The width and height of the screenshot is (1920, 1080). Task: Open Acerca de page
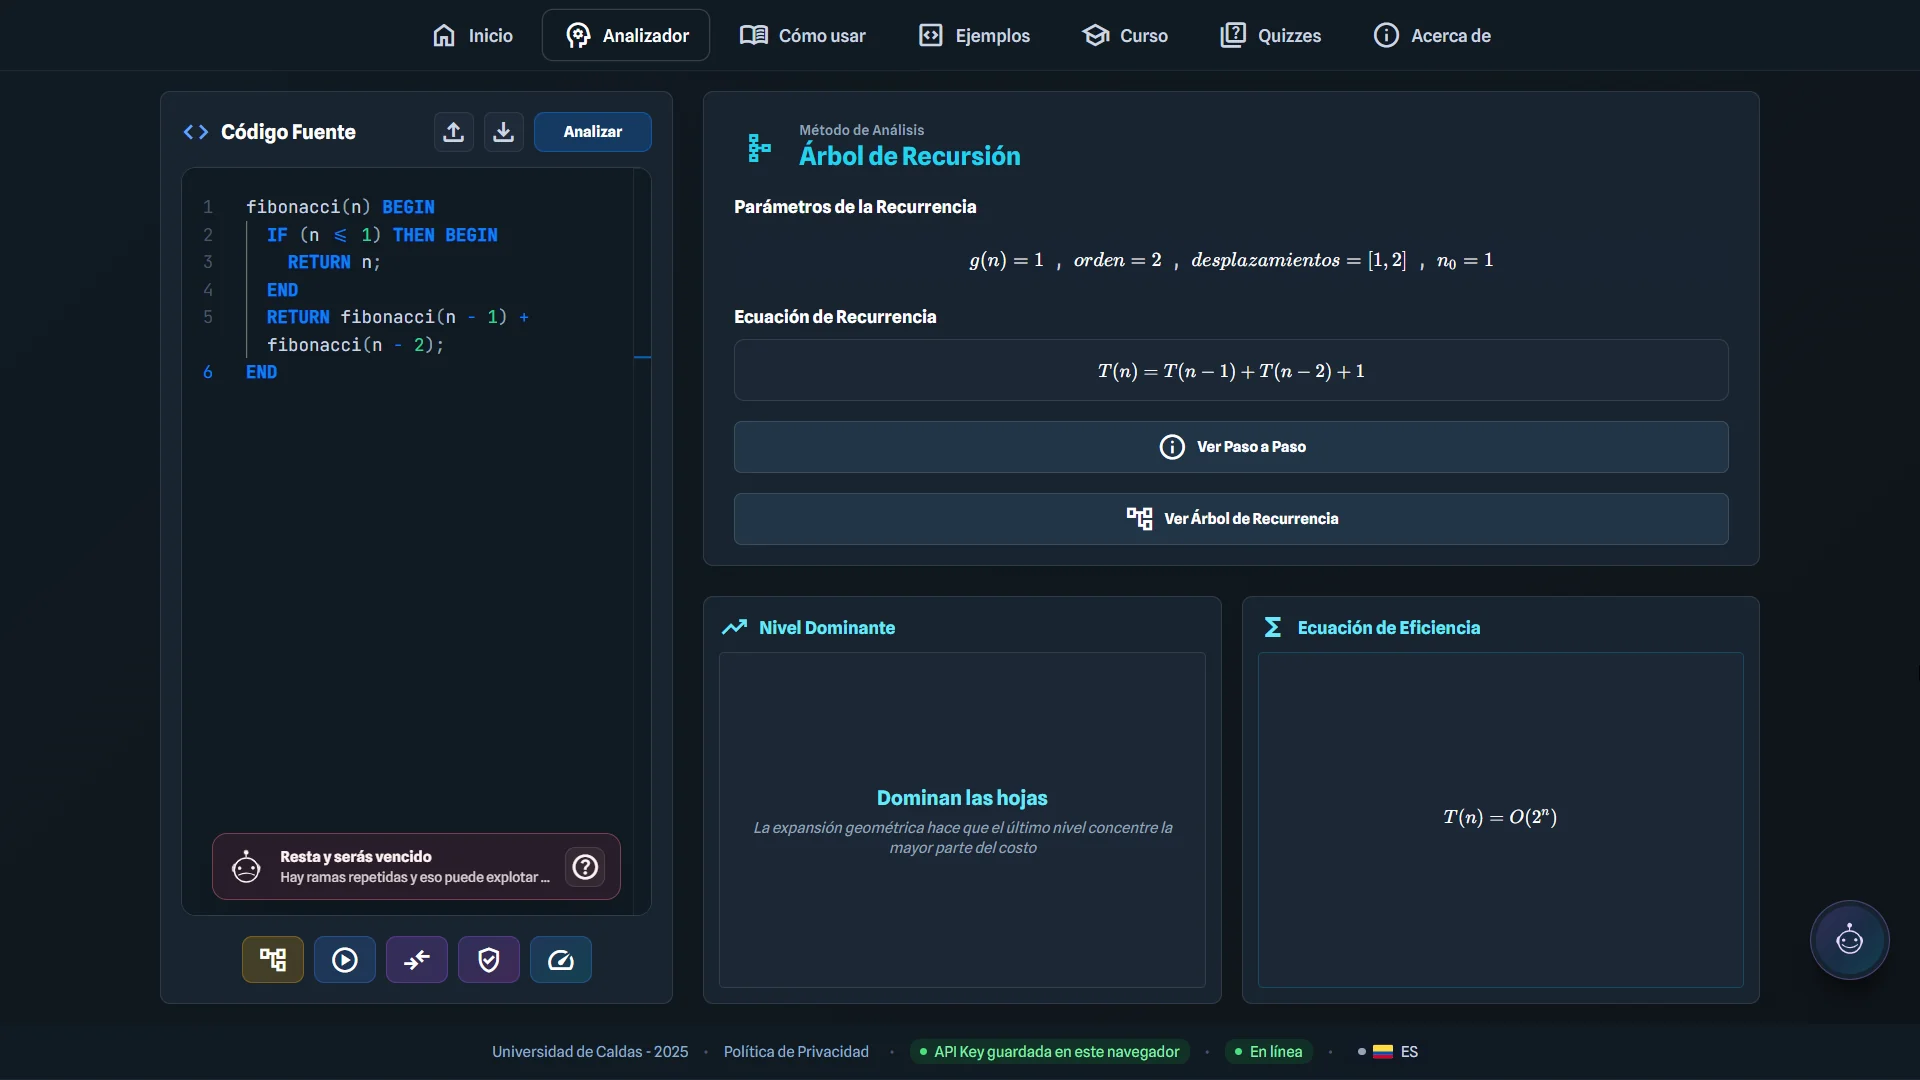click(1432, 35)
